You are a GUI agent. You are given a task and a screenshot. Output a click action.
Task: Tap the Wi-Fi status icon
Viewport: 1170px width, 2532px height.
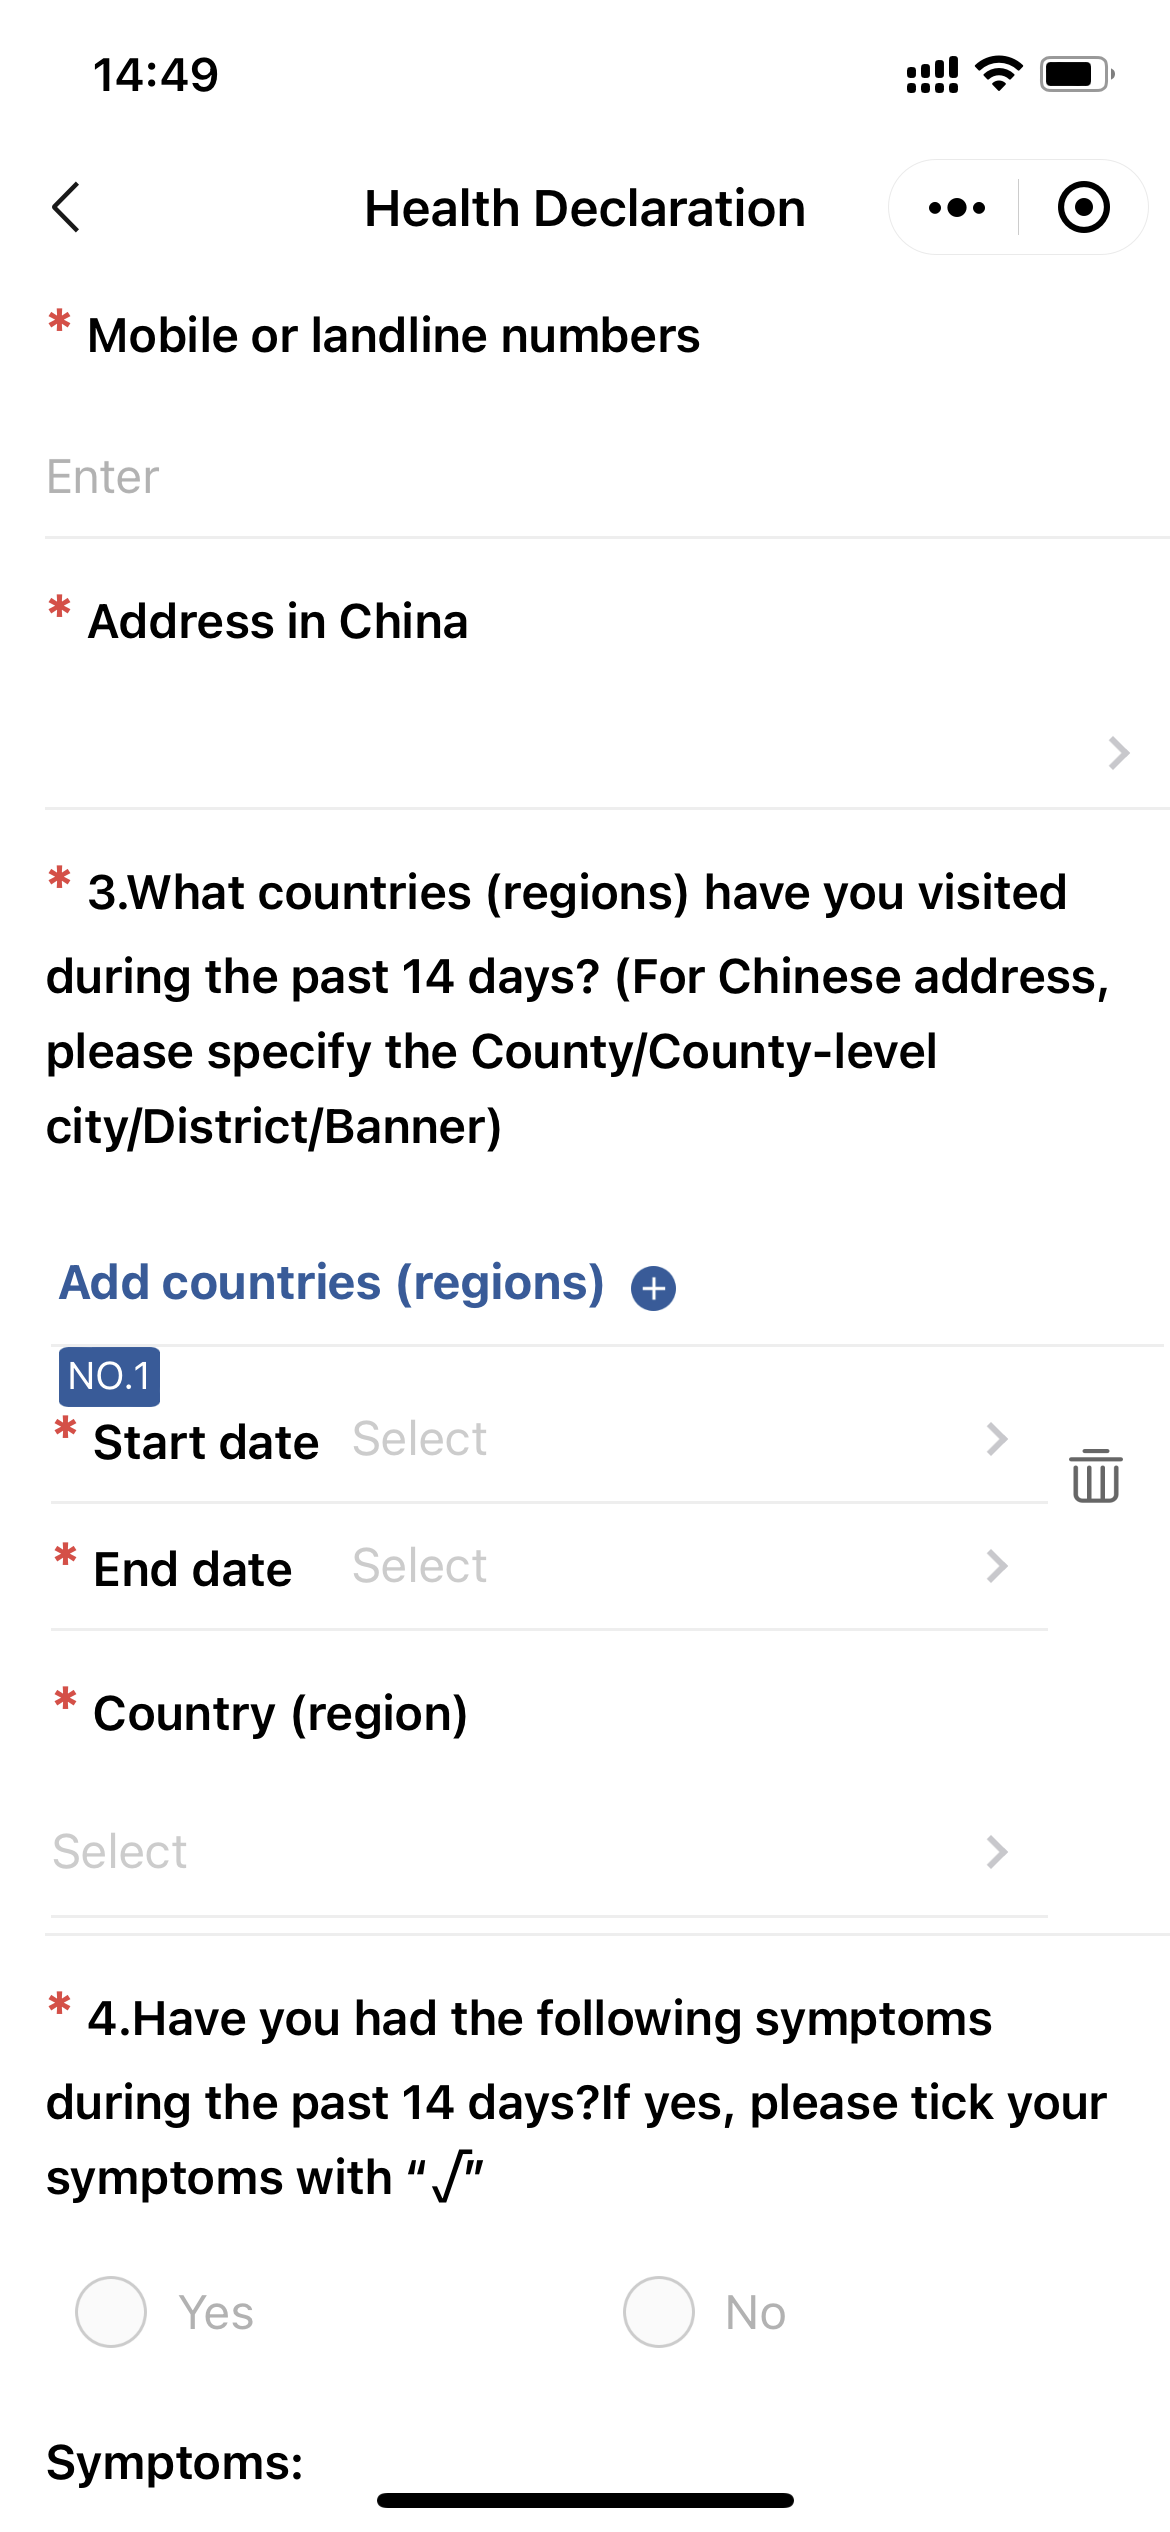(998, 74)
